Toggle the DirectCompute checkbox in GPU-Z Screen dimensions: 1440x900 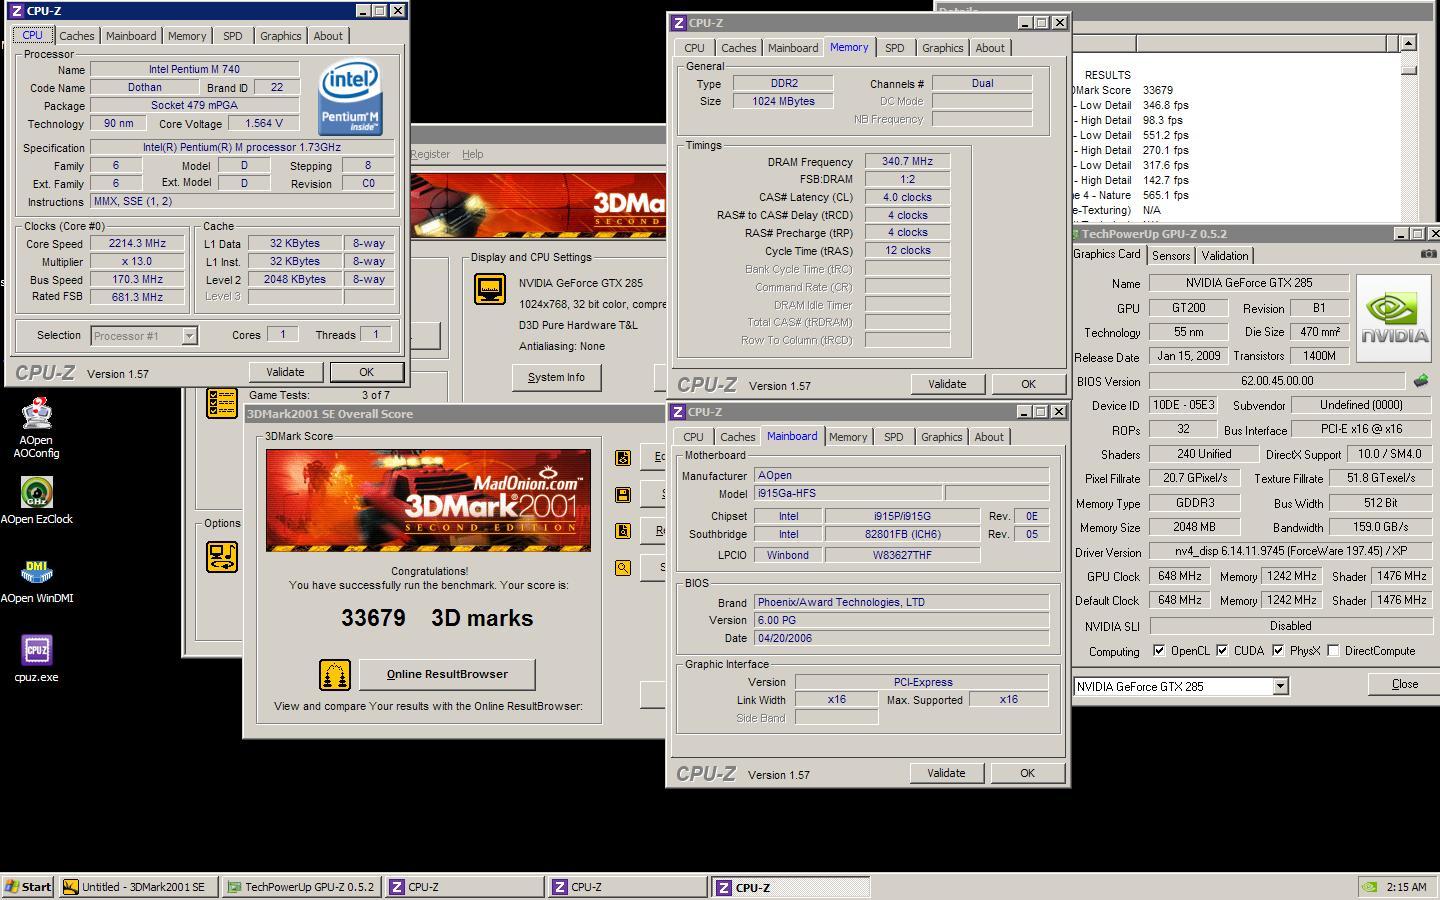[x=1333, y=651]
